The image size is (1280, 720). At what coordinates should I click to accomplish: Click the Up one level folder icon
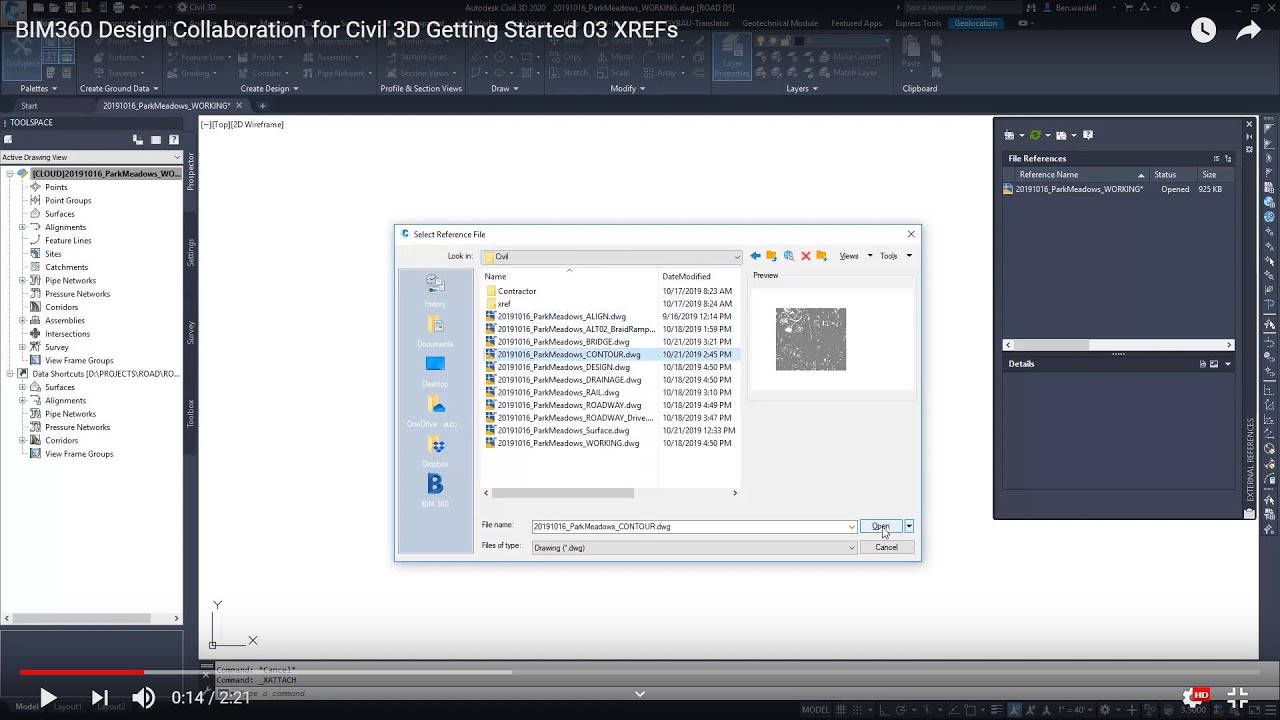tap(772, 256)
